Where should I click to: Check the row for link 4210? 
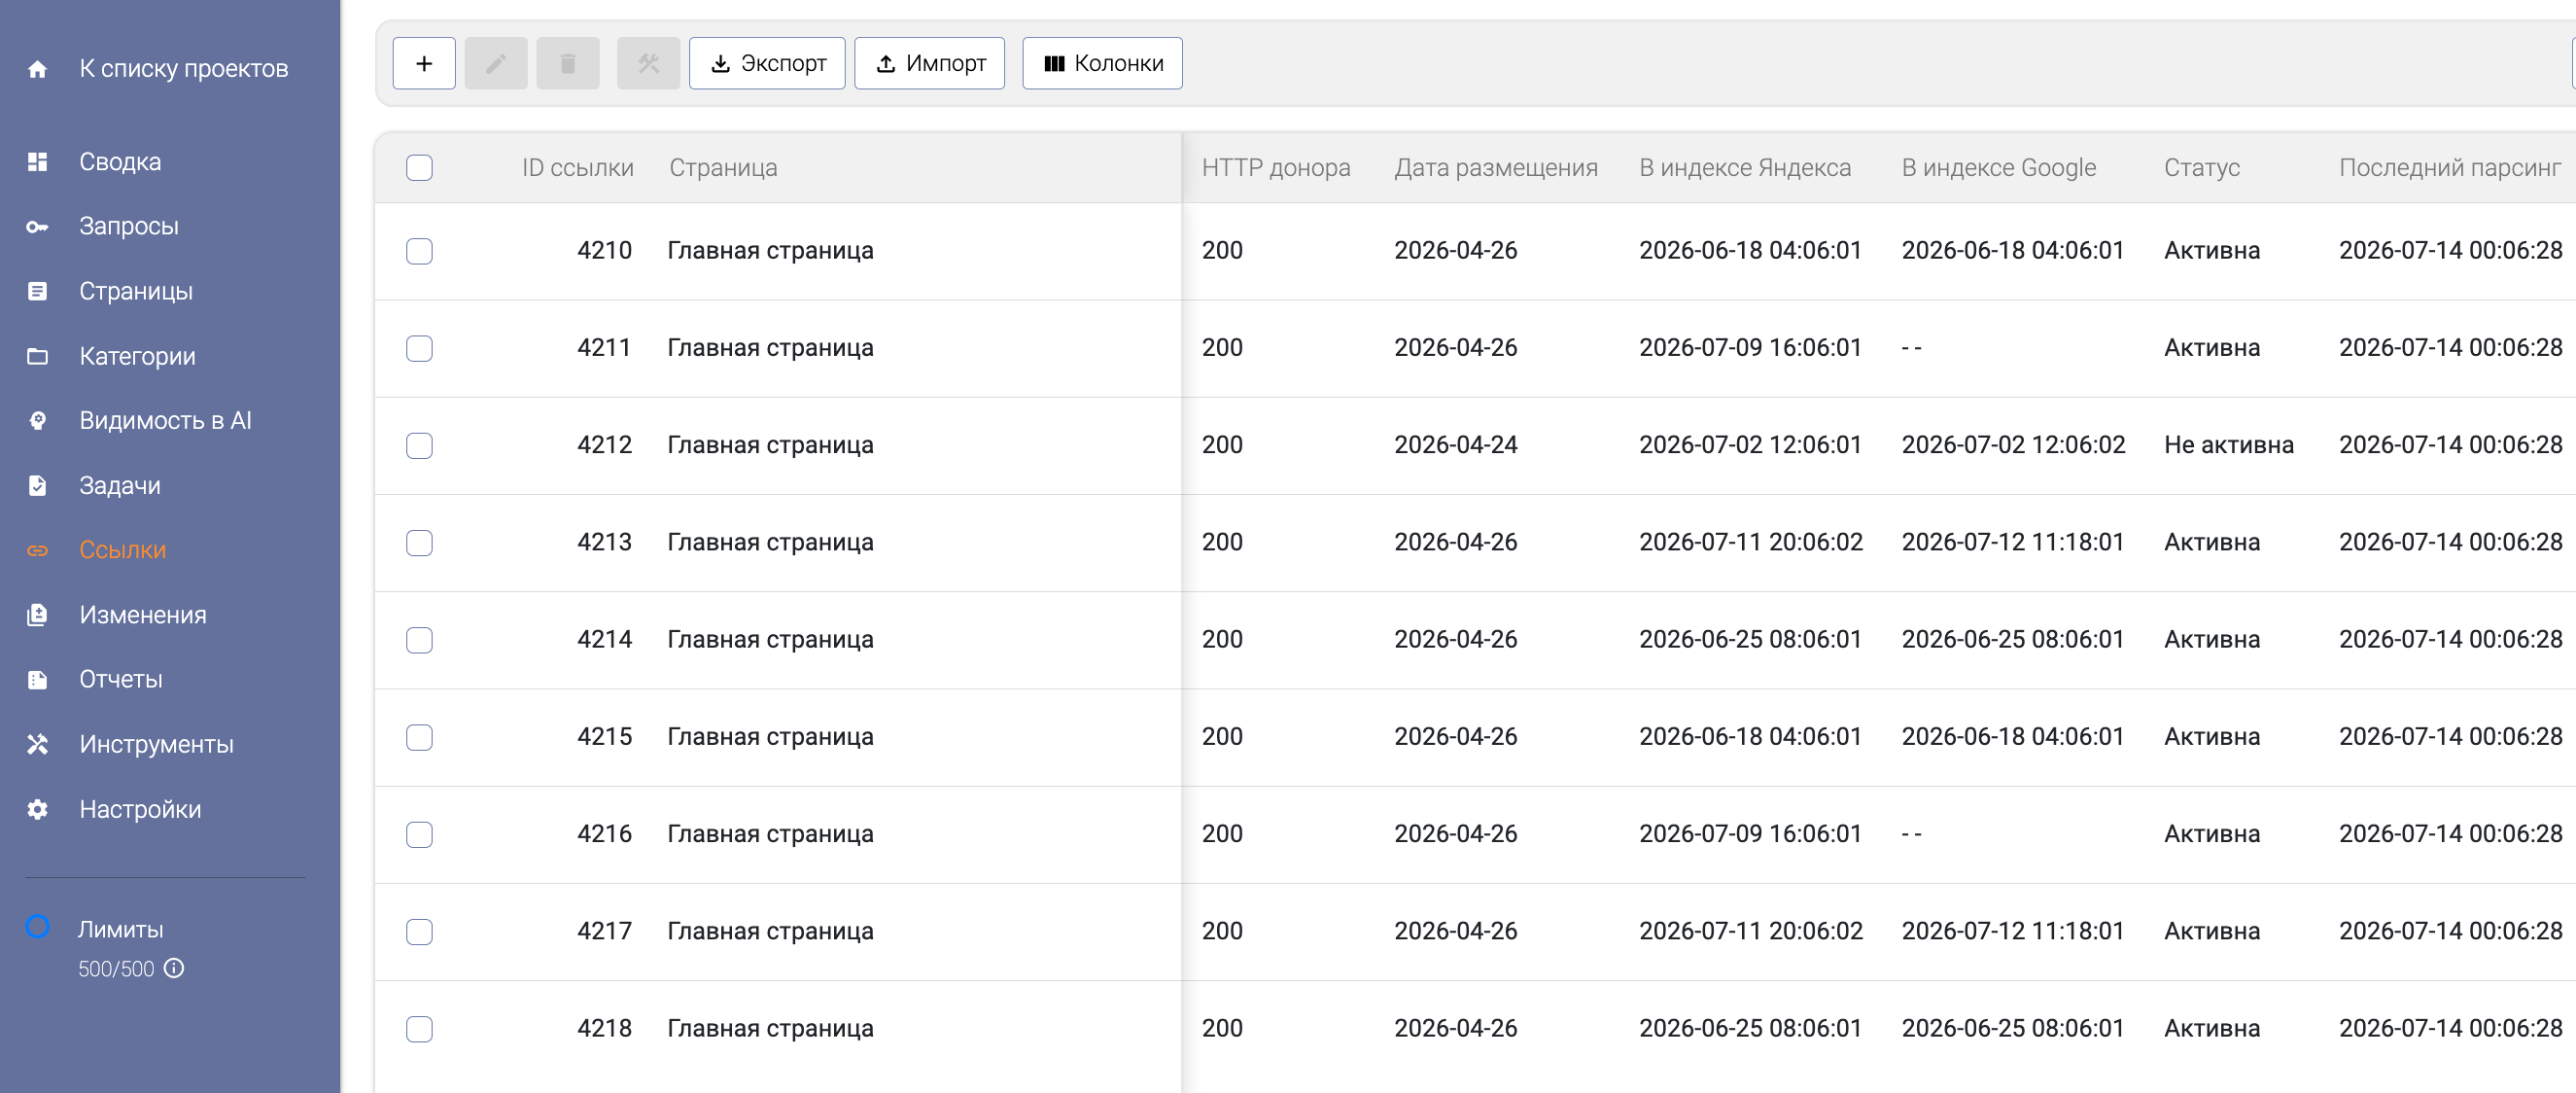click(420, 251)
